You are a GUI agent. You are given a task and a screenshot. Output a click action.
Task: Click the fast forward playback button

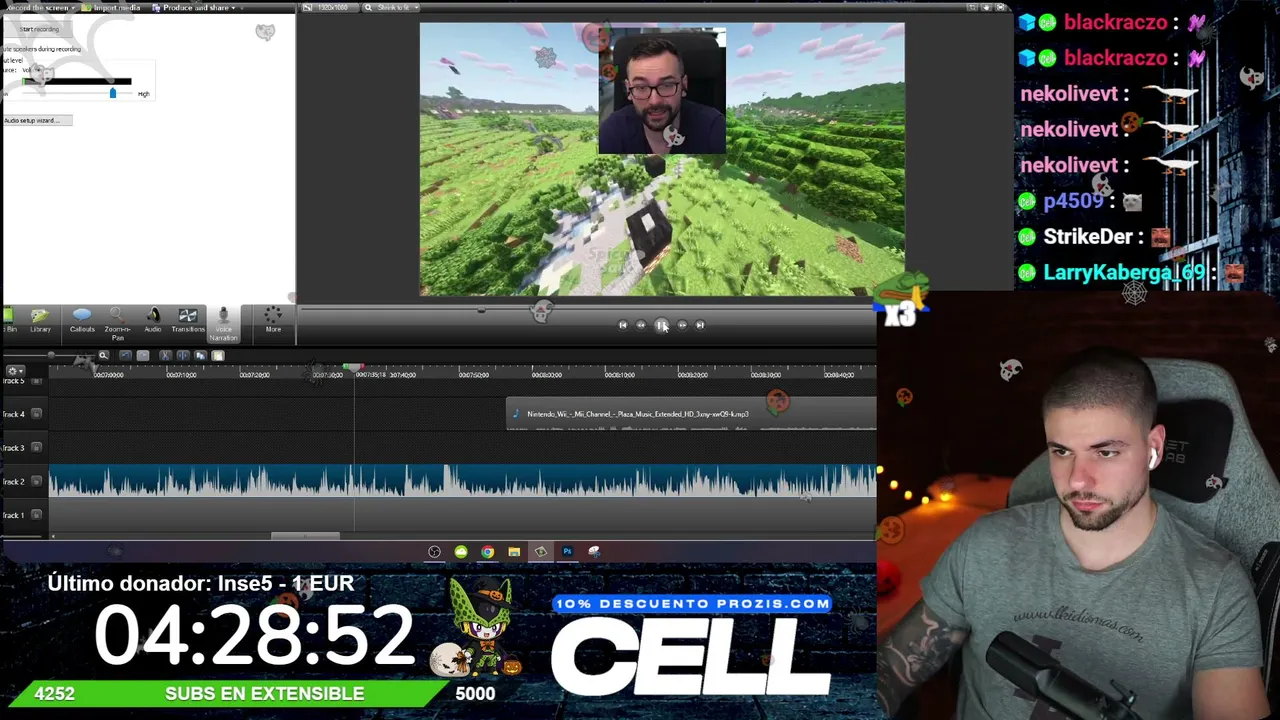682,325
